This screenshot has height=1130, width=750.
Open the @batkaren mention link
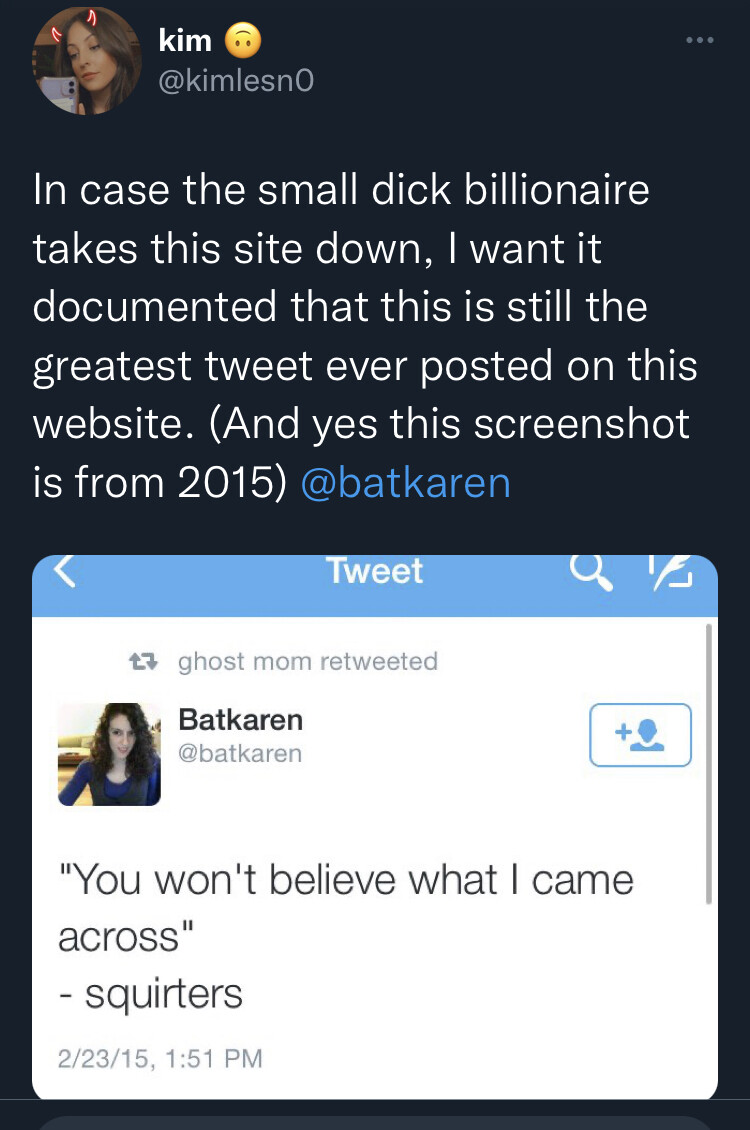tap(406, 483)
